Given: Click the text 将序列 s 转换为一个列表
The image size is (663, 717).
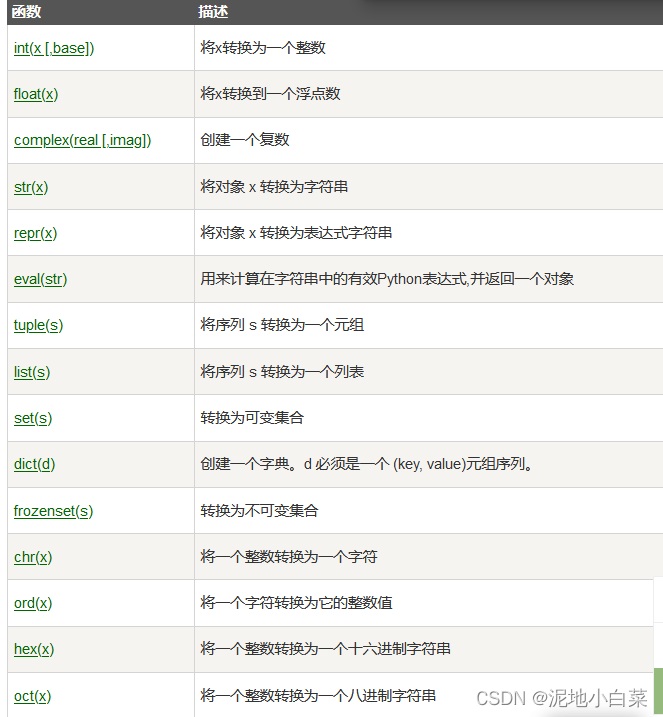Looking at the screenshot, I should 282,371.
